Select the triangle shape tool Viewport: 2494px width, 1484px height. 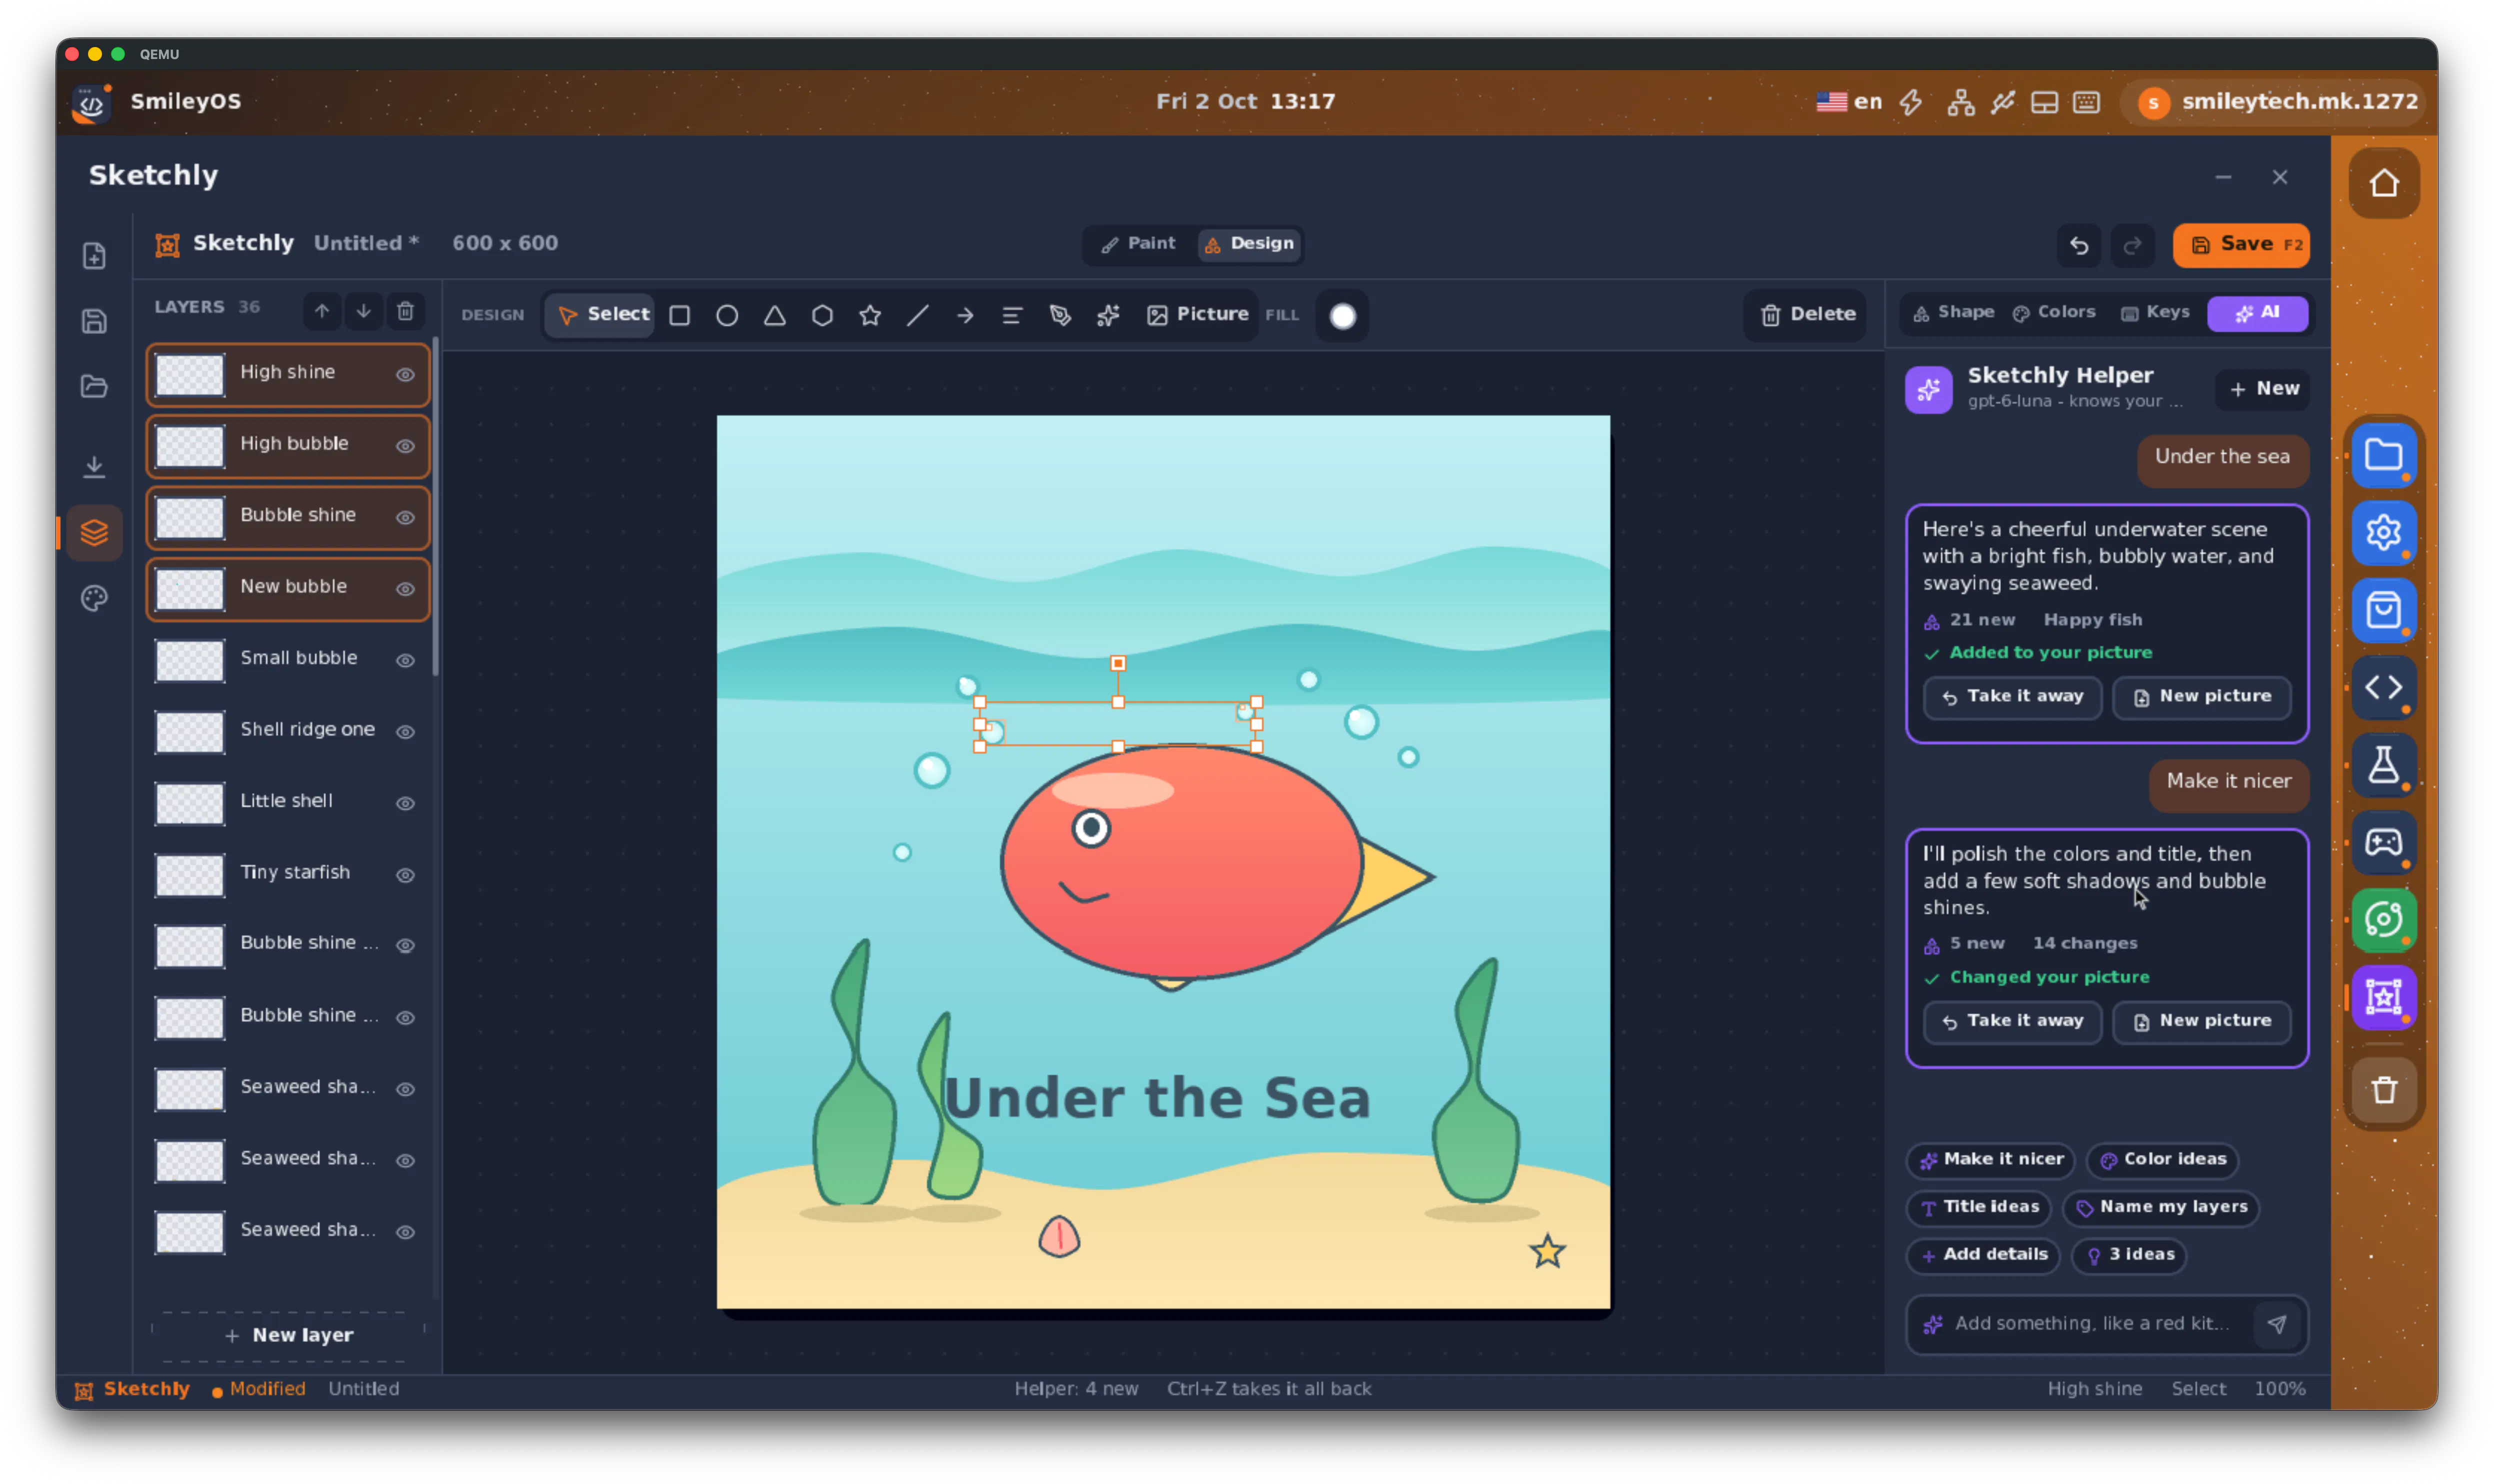775,315
